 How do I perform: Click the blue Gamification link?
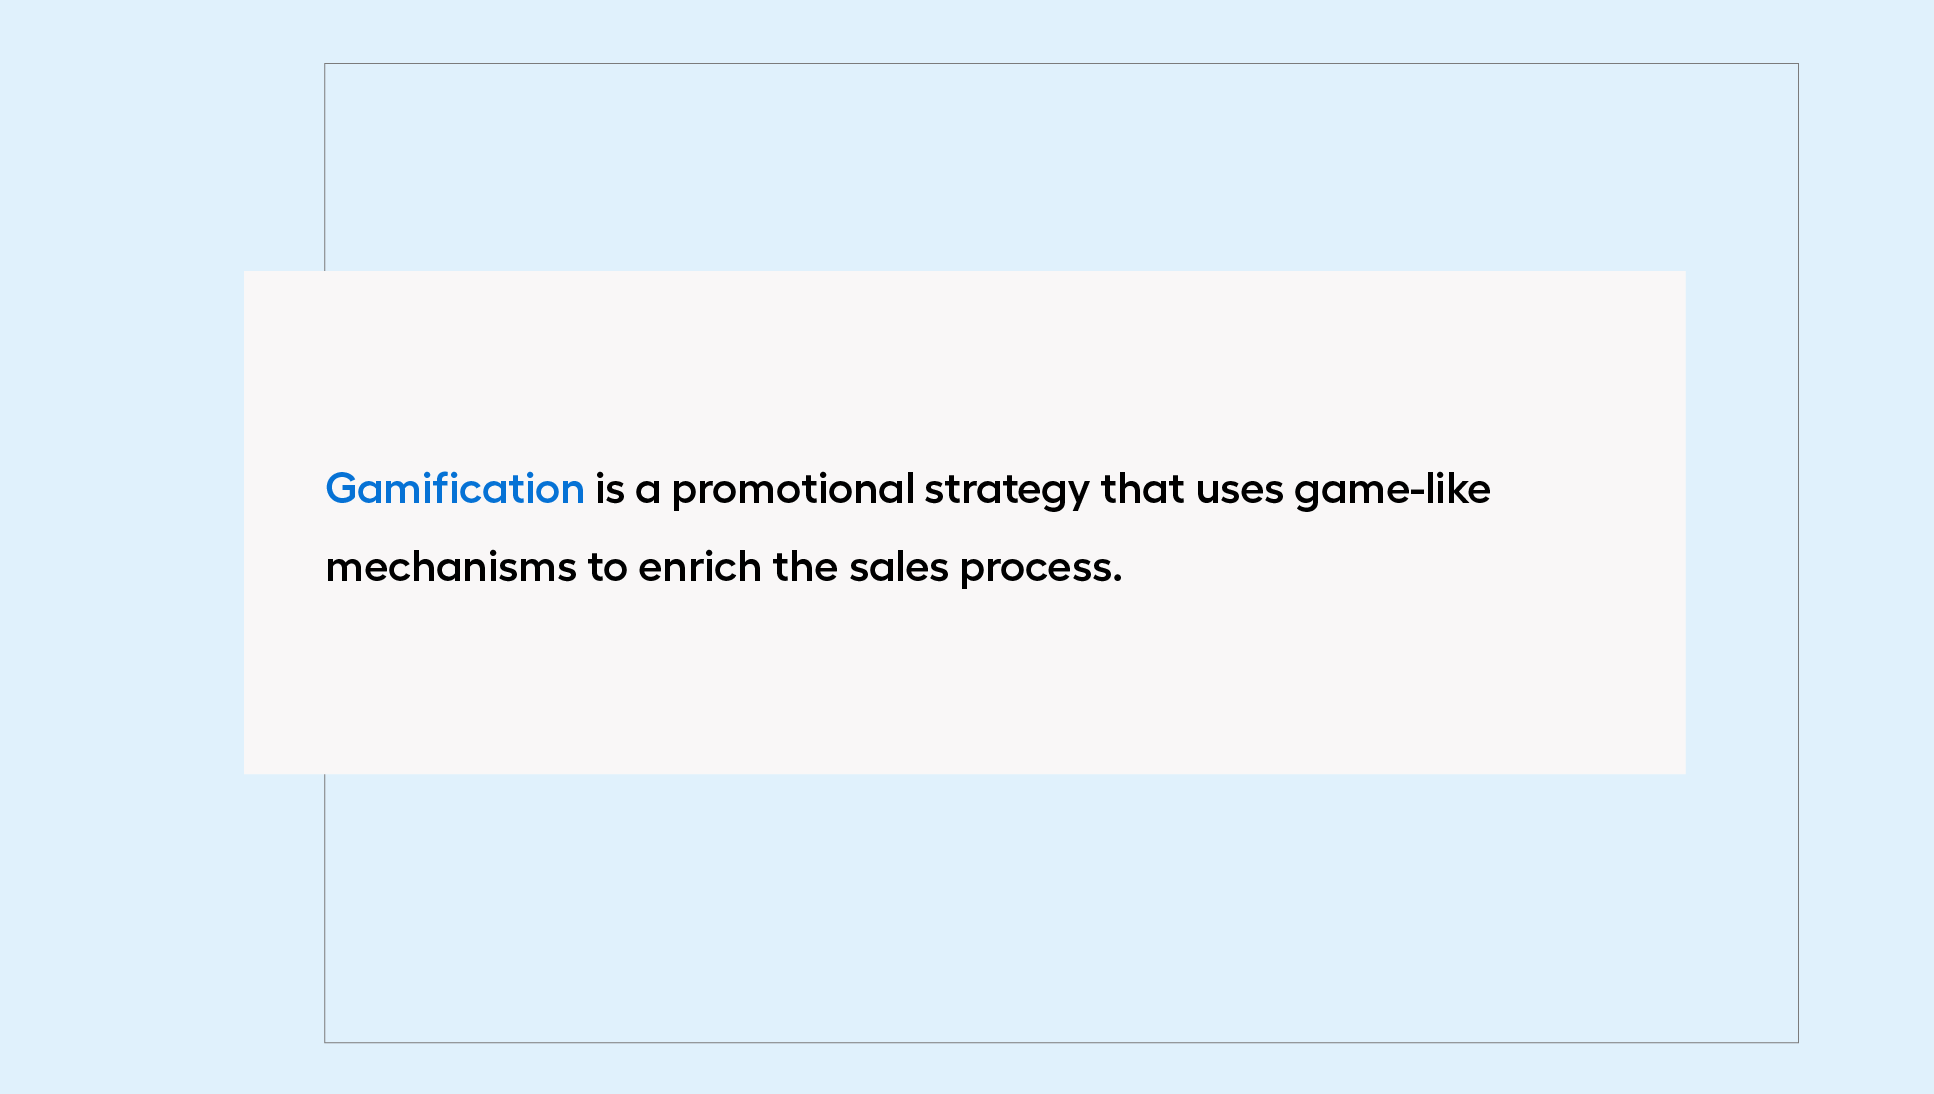point(455,489)
